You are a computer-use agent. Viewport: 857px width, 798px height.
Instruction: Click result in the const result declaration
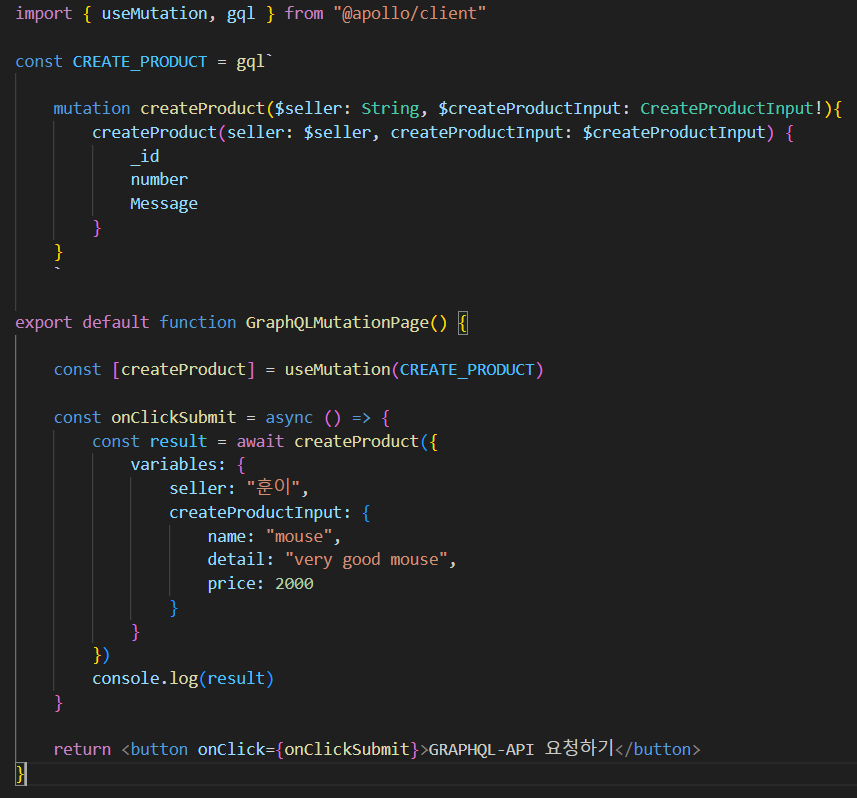[x=178, y=441]
